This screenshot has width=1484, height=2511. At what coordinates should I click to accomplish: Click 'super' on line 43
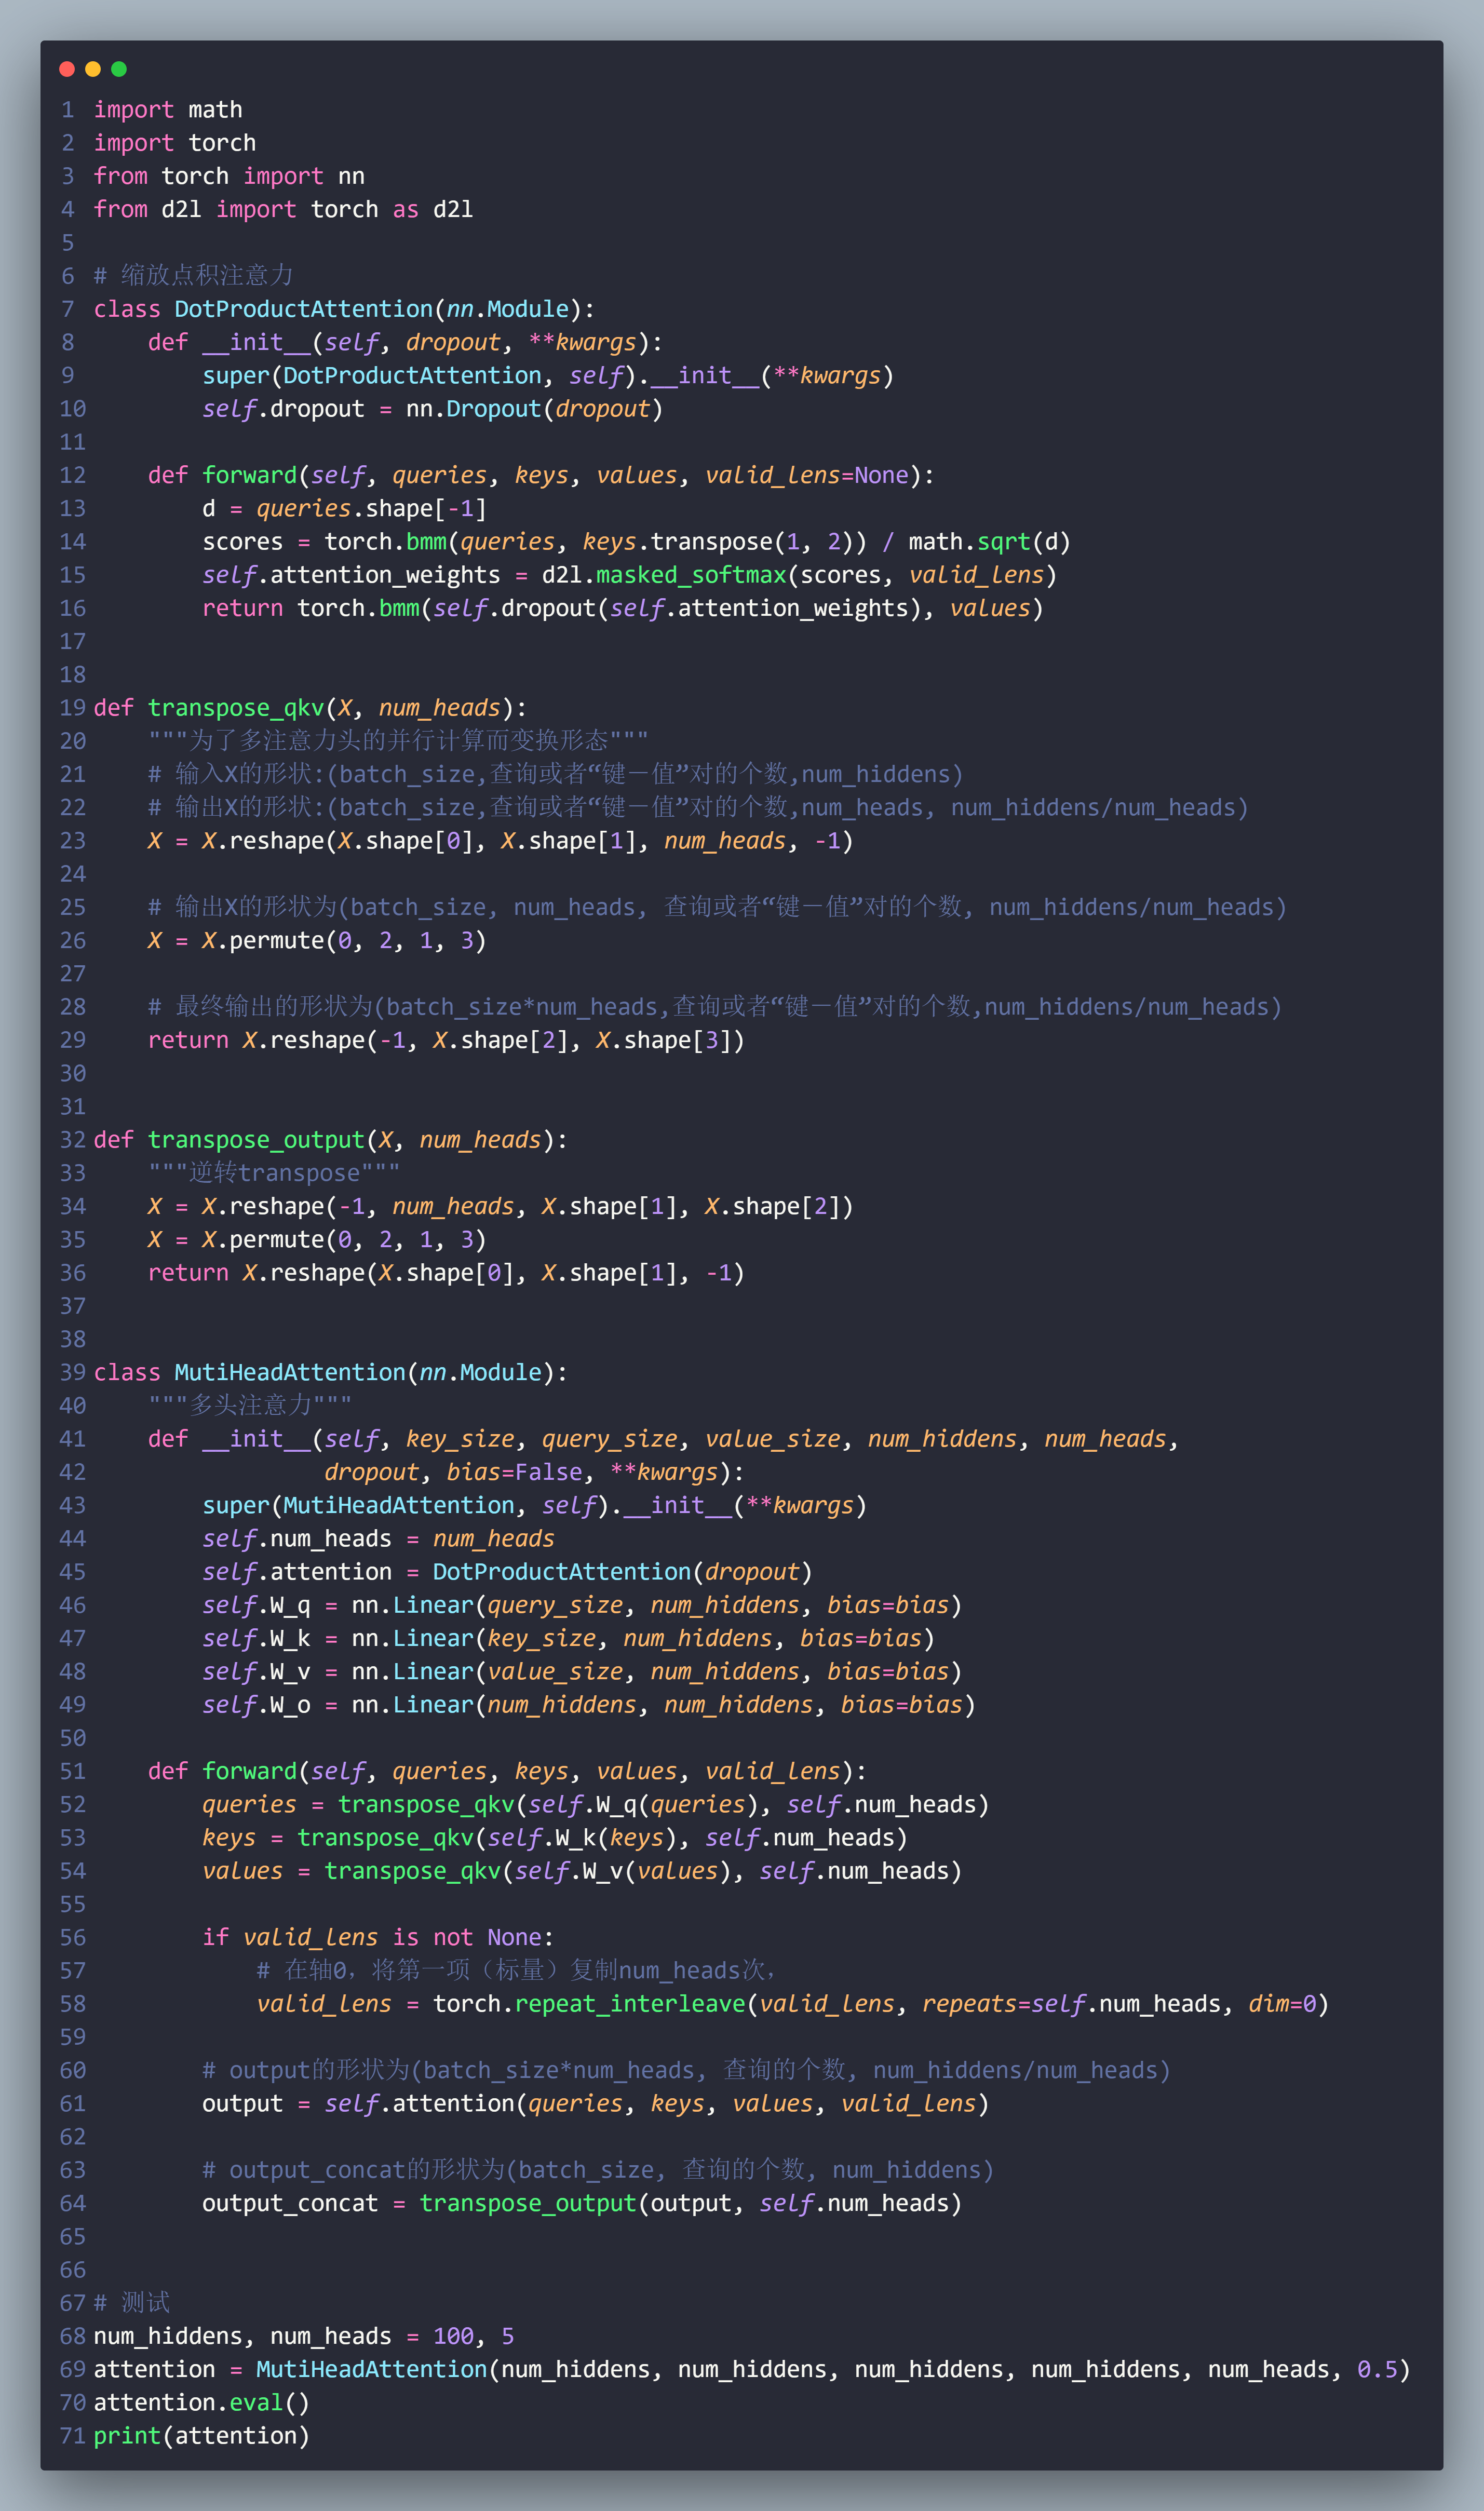click(235, 1506)
